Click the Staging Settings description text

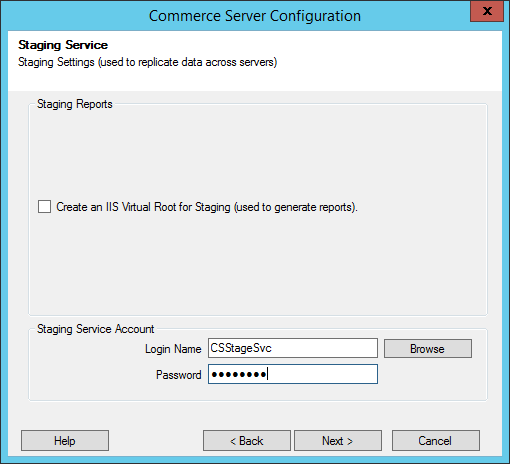pyautogui.click(x=147, y=62)
